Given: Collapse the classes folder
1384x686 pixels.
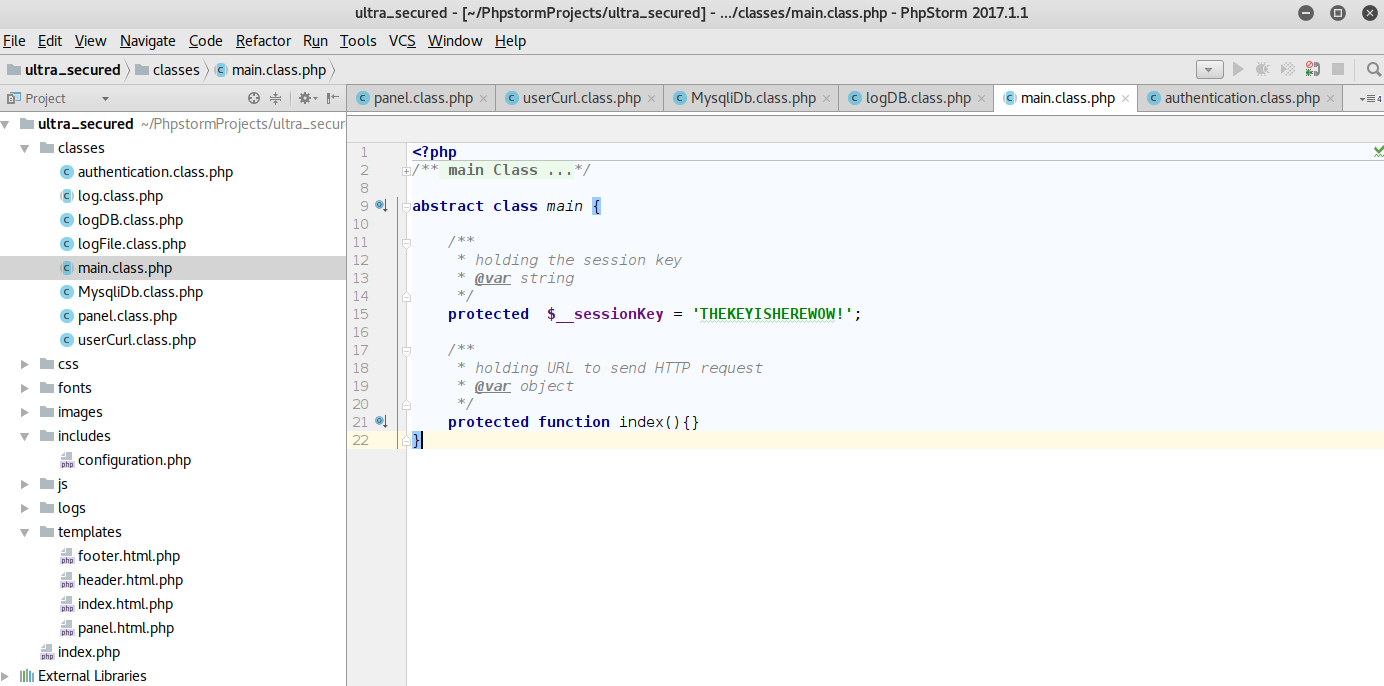Looking at the screenshot, I should click(25, 148).
